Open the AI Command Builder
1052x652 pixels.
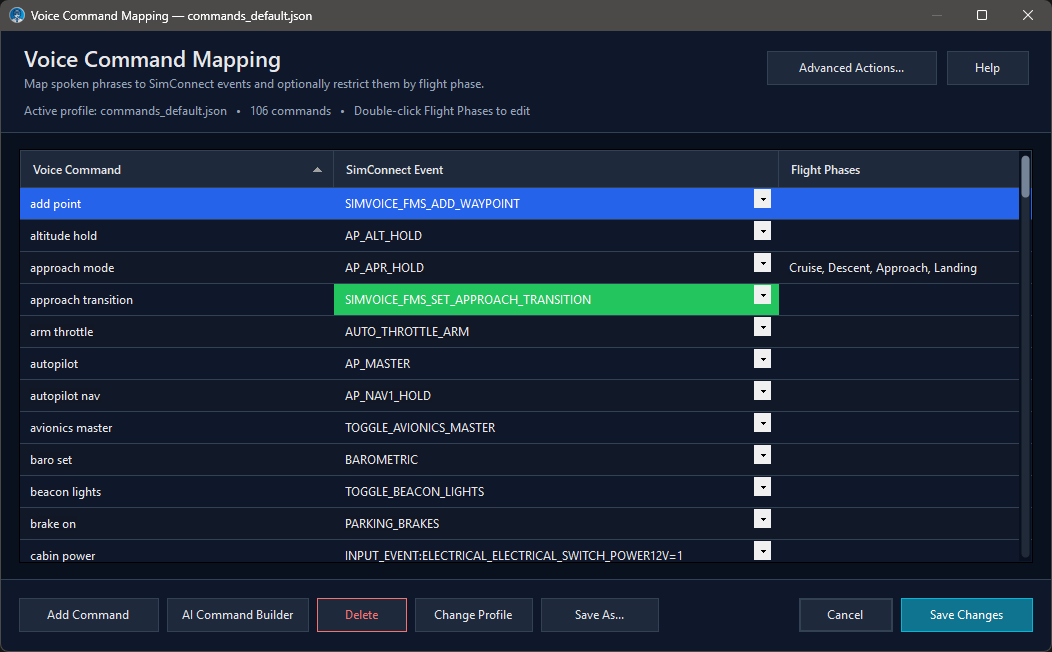[238, 615]
